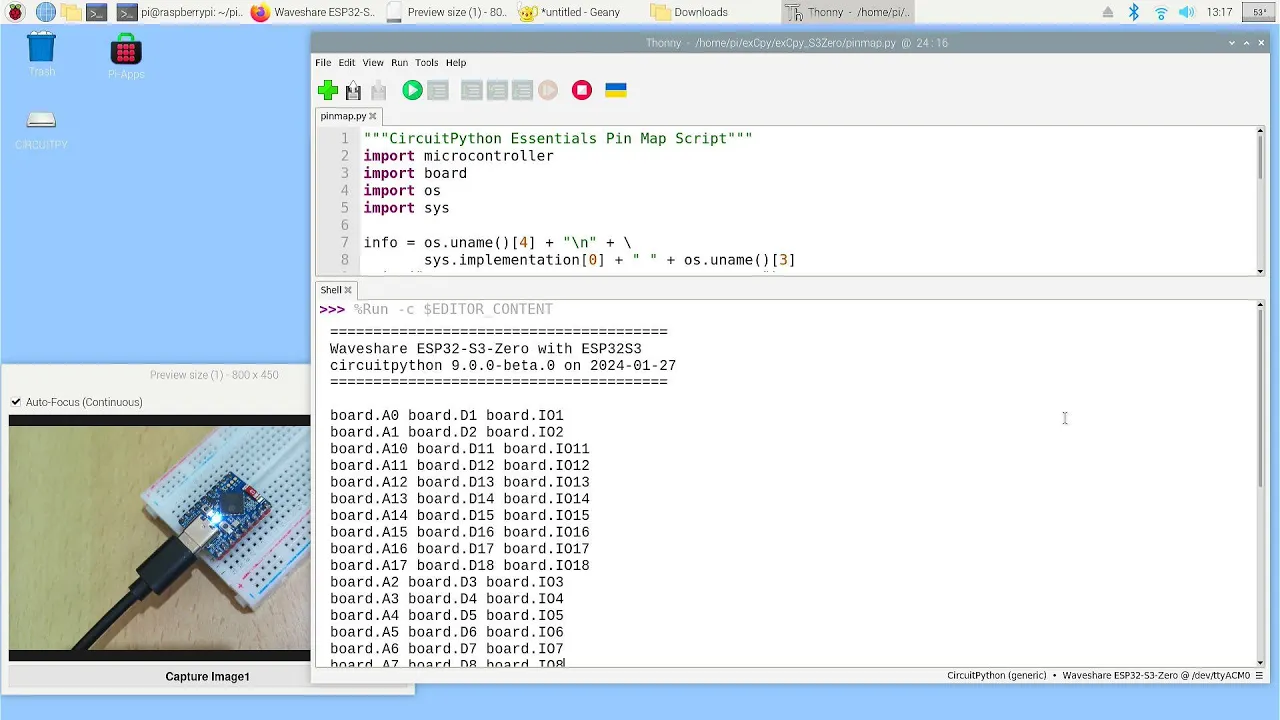This screenshot has height=720, width=1280.
Task: Stop the backend with red stop icon
Action: coord(582,91)
